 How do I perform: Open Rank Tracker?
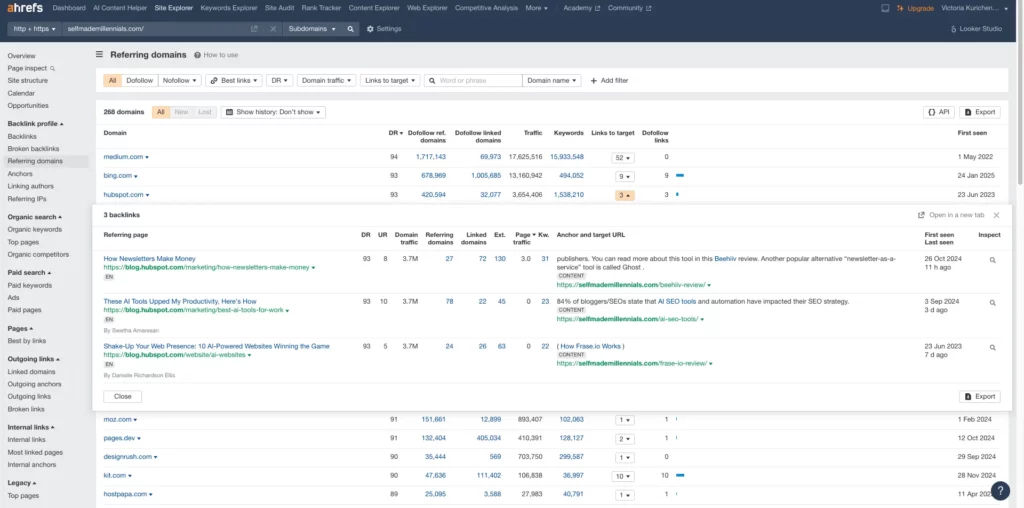click(321, 8)
